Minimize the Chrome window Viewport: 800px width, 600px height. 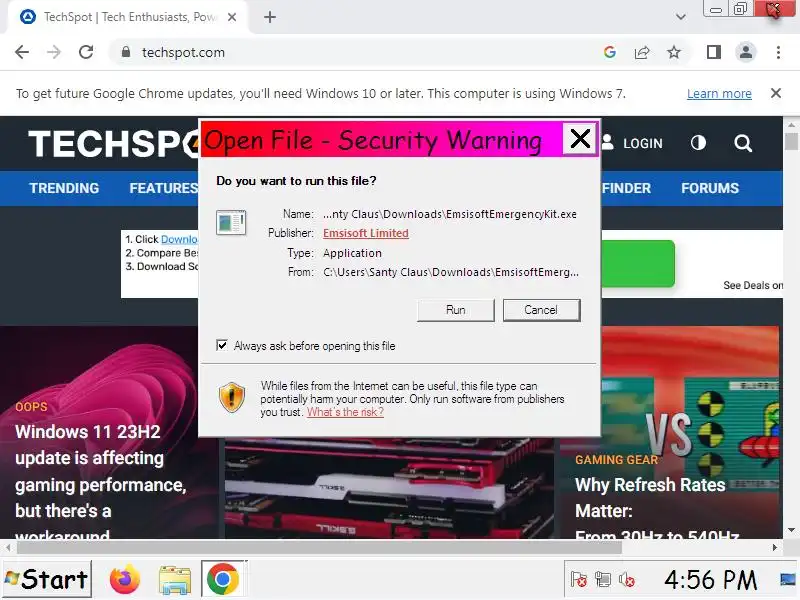[x=716, y=10]
